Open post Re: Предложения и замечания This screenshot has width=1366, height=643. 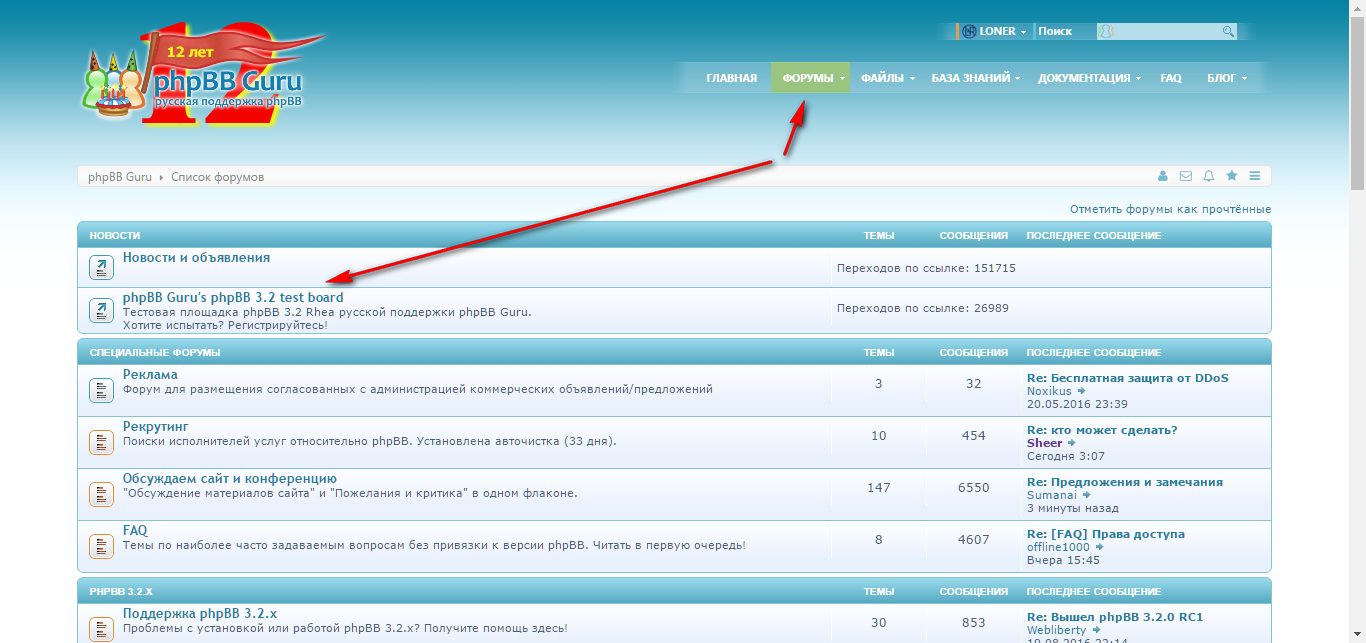point(1125,482)
